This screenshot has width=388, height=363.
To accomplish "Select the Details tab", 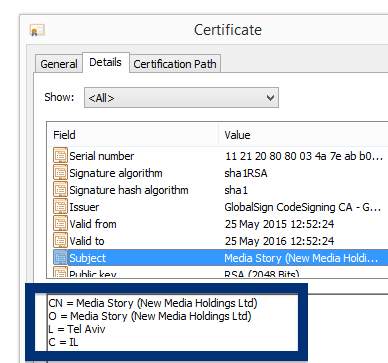I will point(106,62).
